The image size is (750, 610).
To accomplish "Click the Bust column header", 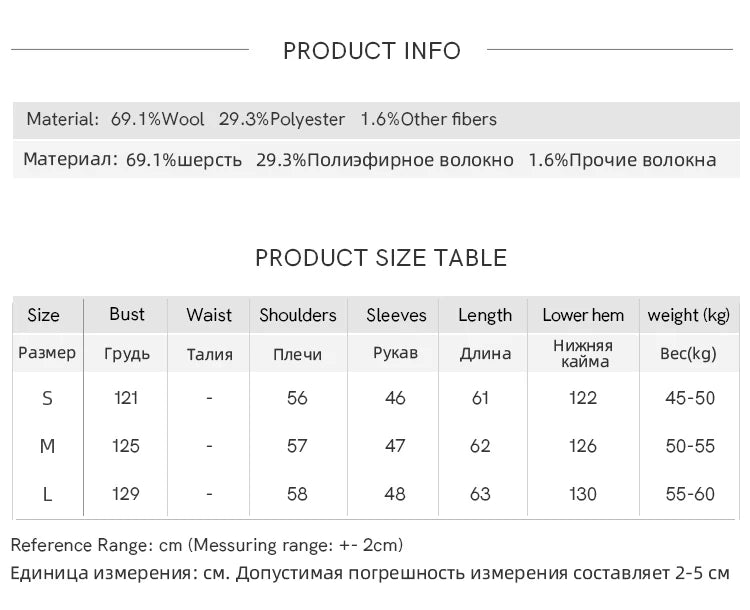I will click(127, 314).
